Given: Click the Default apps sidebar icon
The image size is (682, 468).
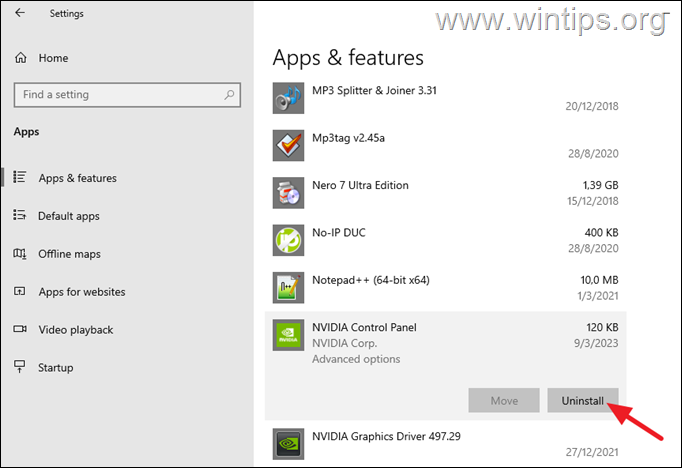Looking at the screenshot, I should click(x=20, y=215).
